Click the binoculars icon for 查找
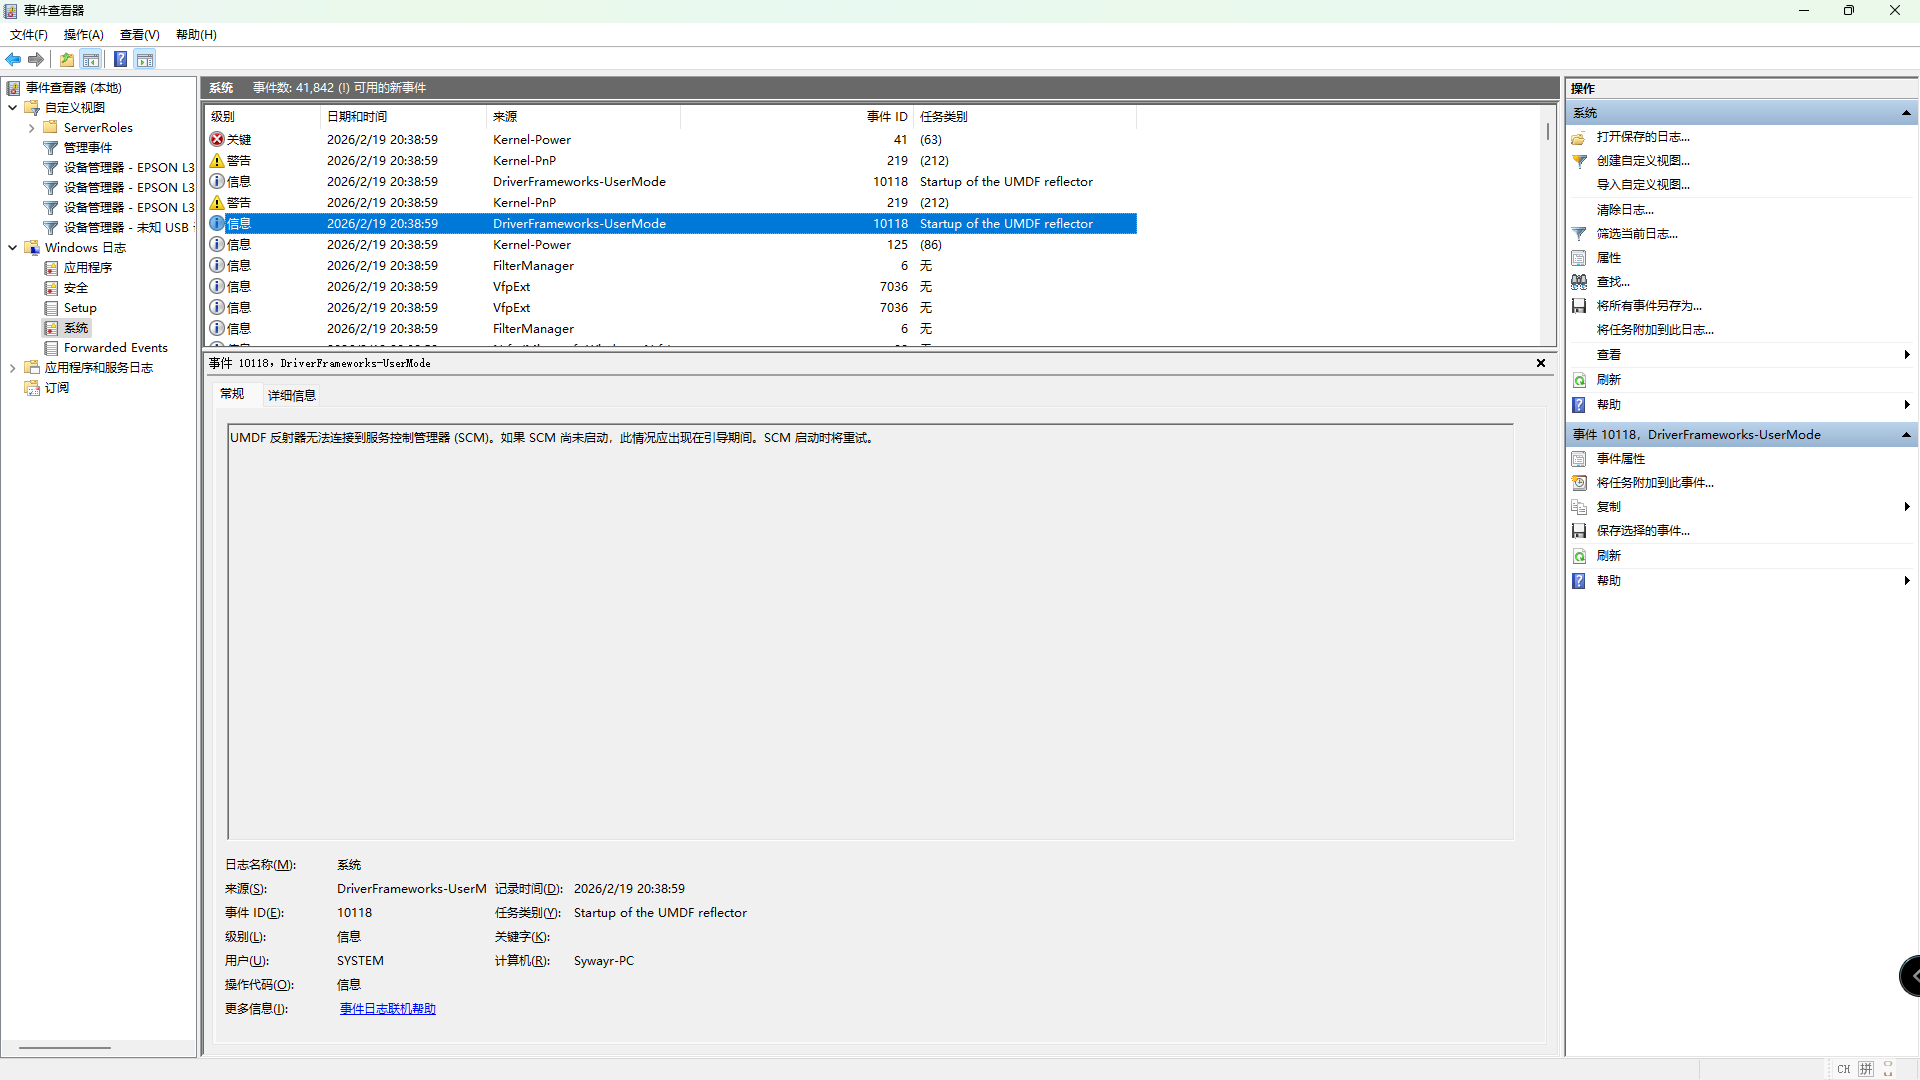The image size is (1920, 1080). [x=1579, y=282]
